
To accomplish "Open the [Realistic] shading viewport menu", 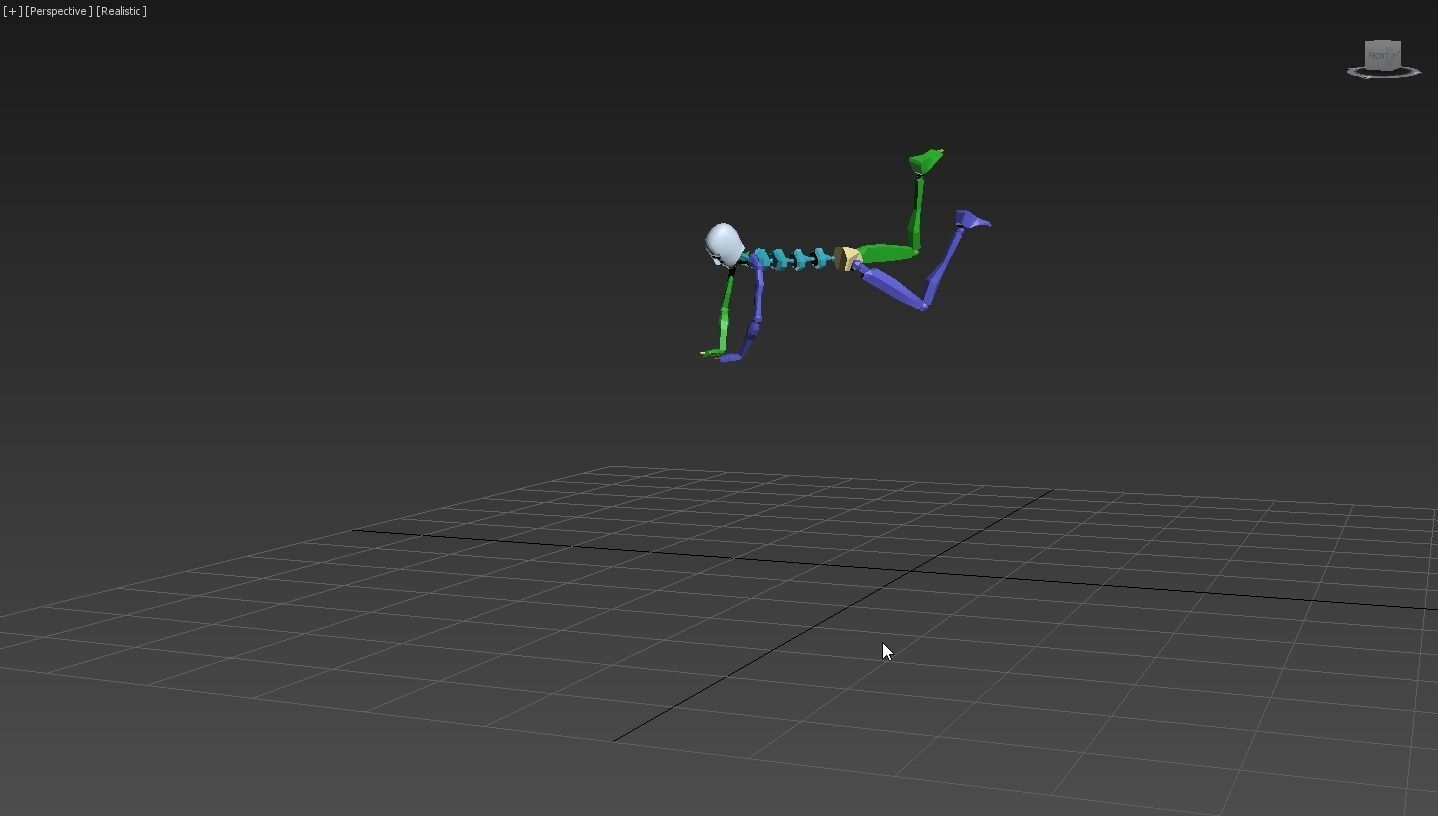I will pos(121,11).
